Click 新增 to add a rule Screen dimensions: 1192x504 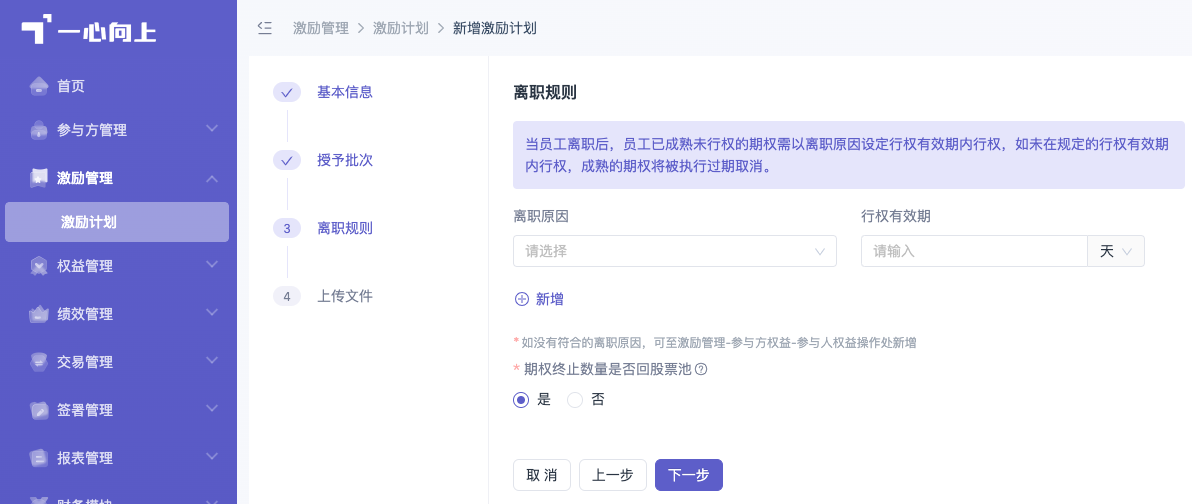tap(540, 300)
